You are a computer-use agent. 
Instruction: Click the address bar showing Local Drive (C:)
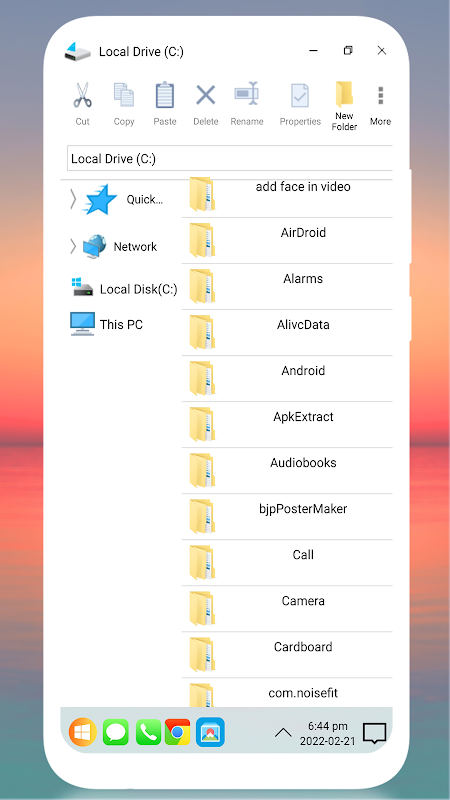[x=230, y=159]
